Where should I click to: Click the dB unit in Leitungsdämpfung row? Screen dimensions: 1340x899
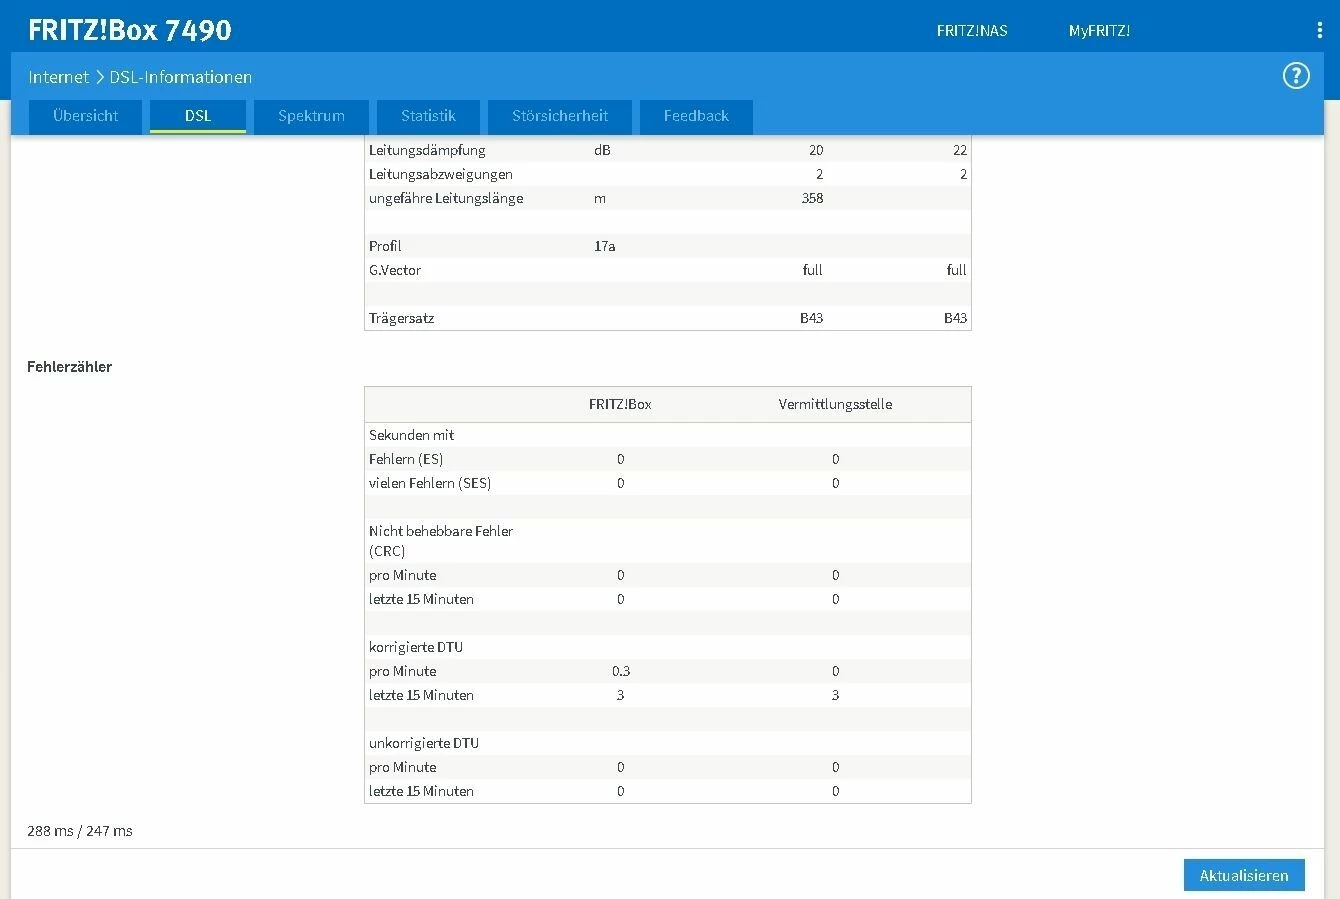coord(602,150)
